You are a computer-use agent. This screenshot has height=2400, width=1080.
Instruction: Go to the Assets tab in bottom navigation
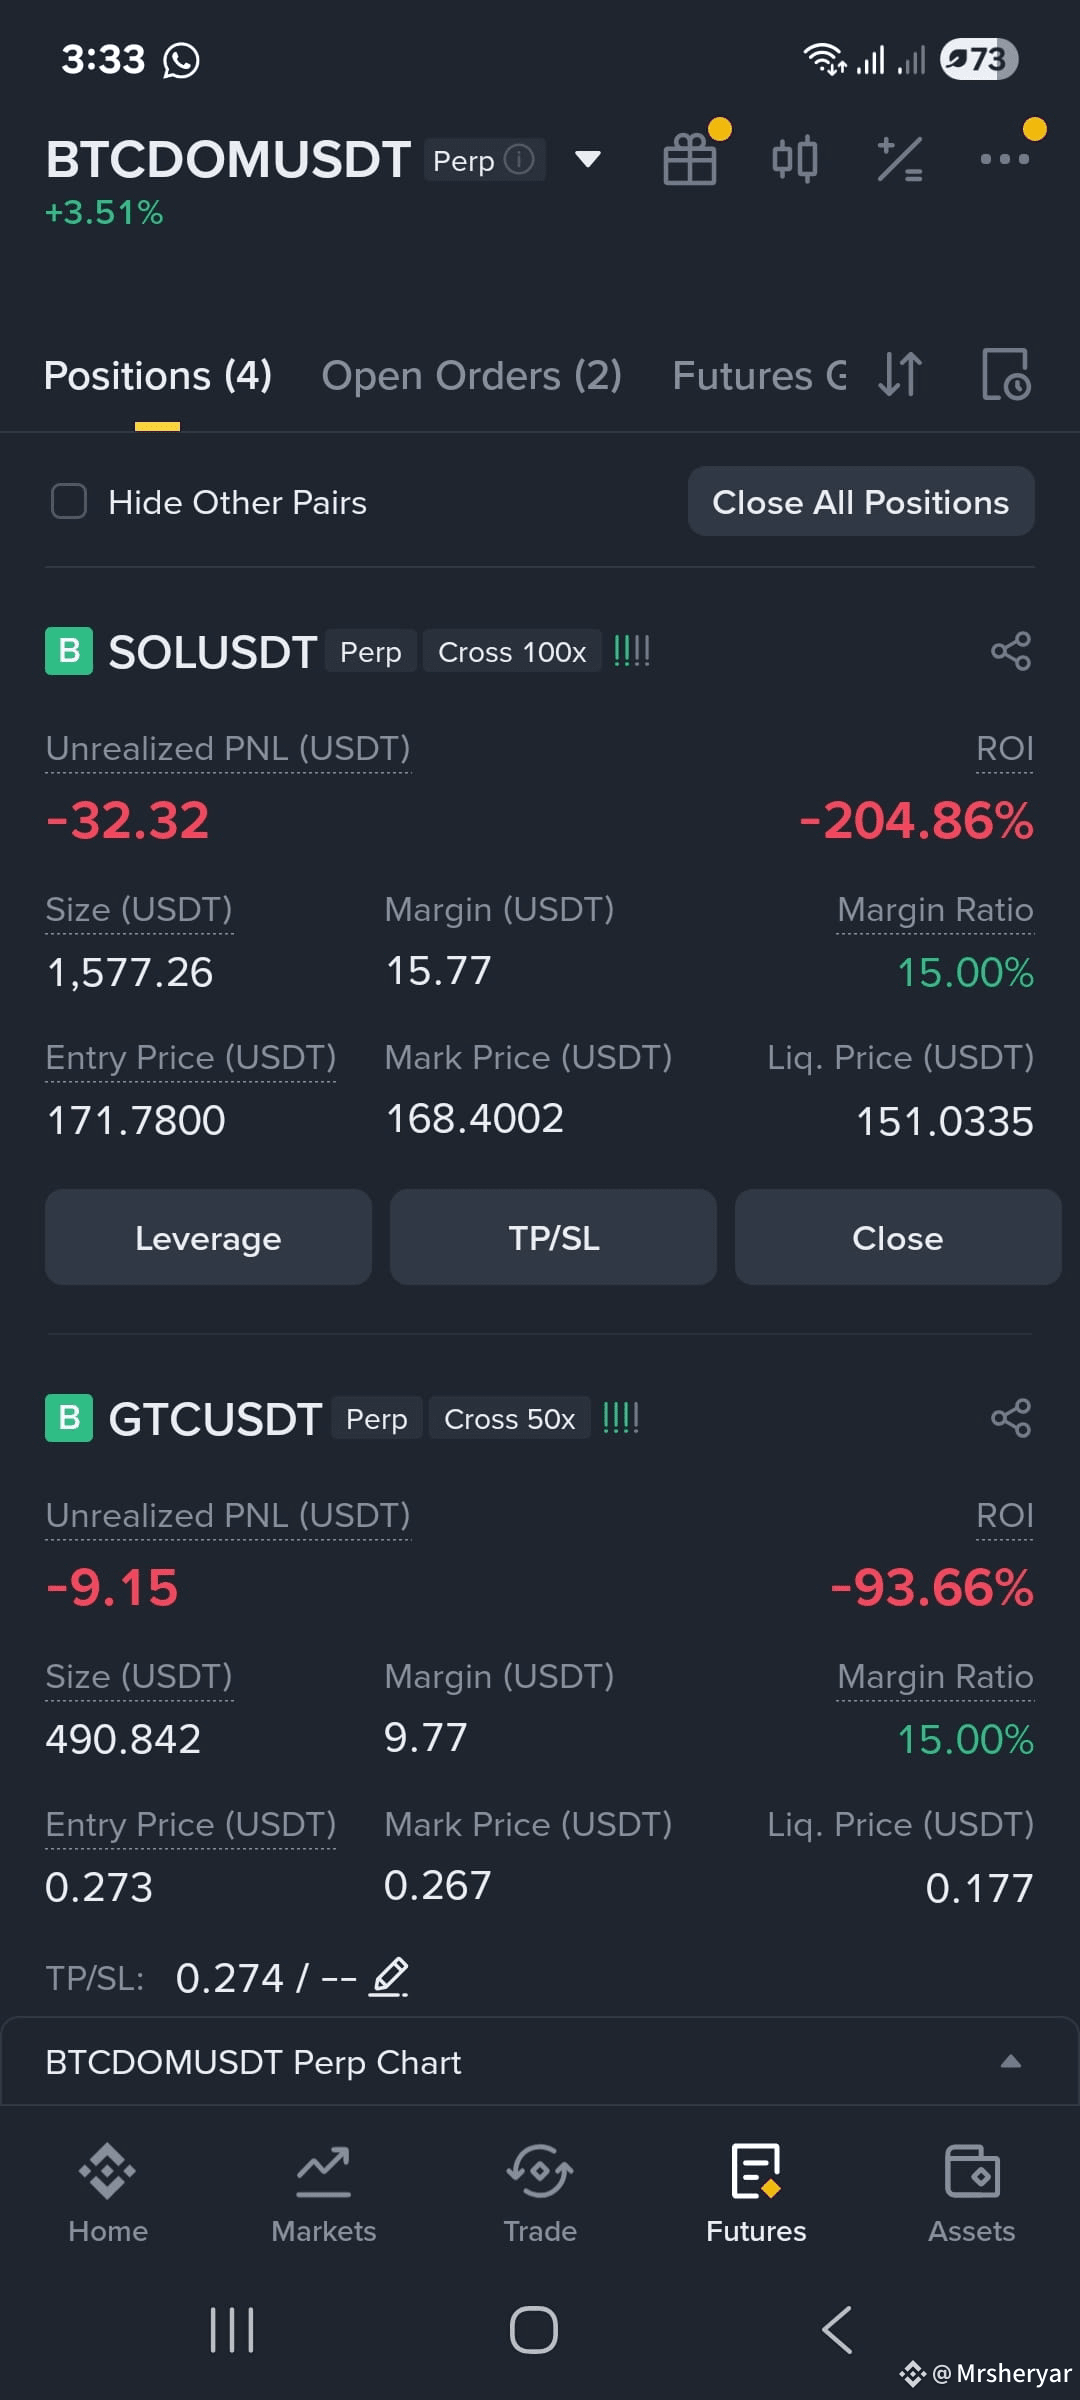click(972, 2194)
